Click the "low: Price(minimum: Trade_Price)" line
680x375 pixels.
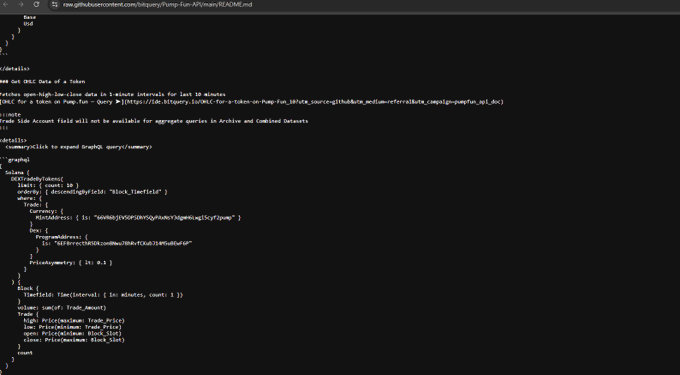pos(72,327)
